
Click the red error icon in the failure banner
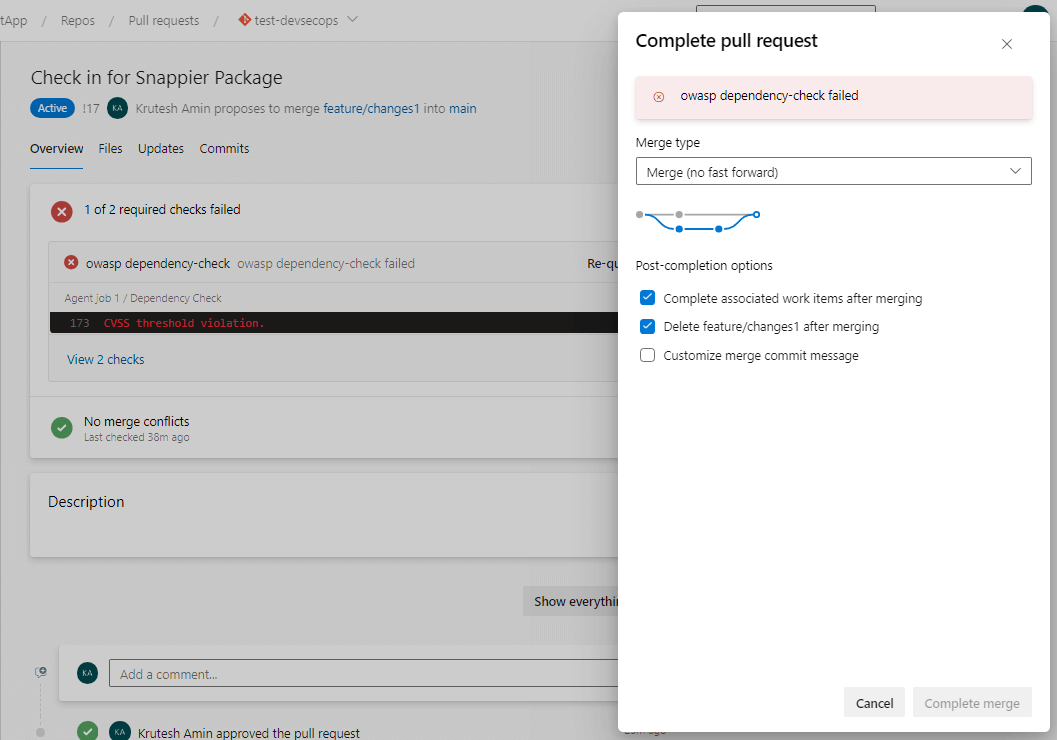(658, 97)
